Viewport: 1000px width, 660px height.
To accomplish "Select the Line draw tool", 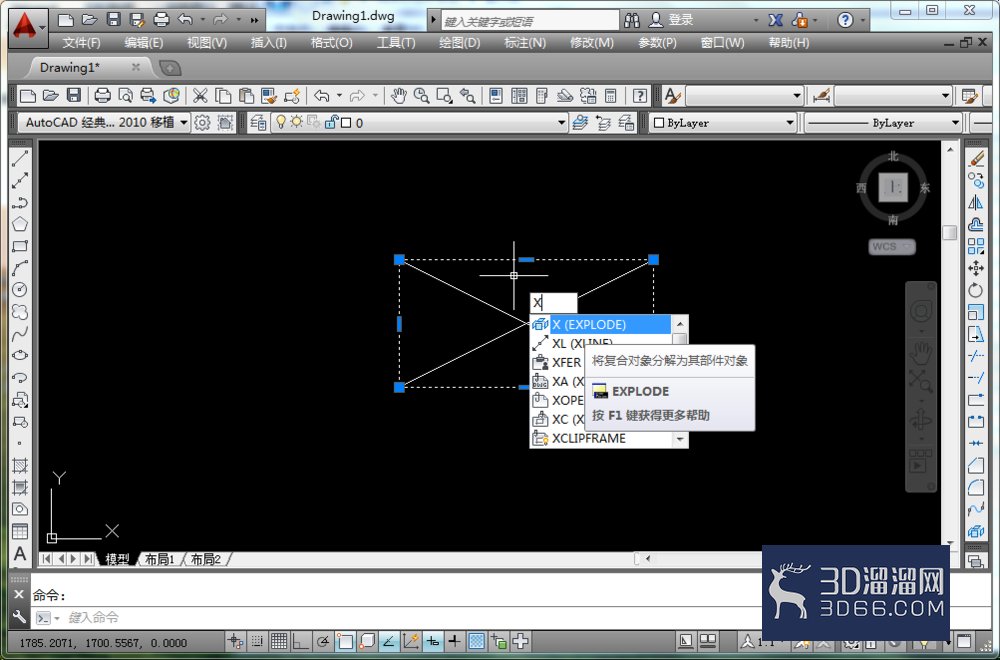I will (x=20, y=158).
